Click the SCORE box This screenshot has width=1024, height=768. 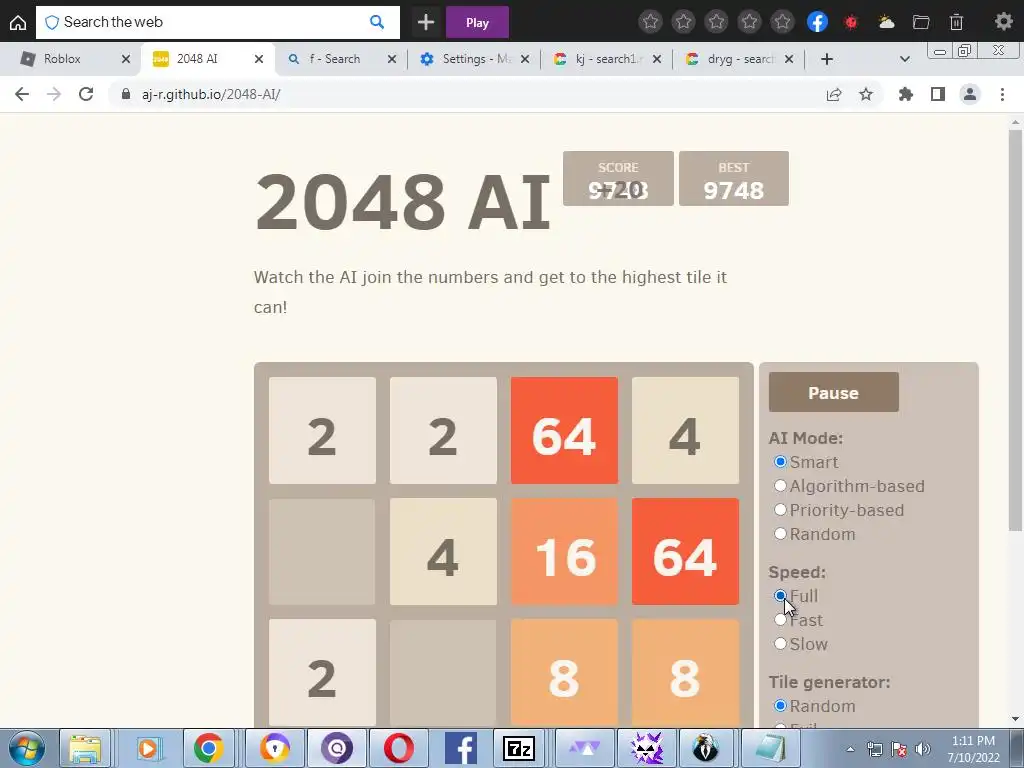coord(618,178)
